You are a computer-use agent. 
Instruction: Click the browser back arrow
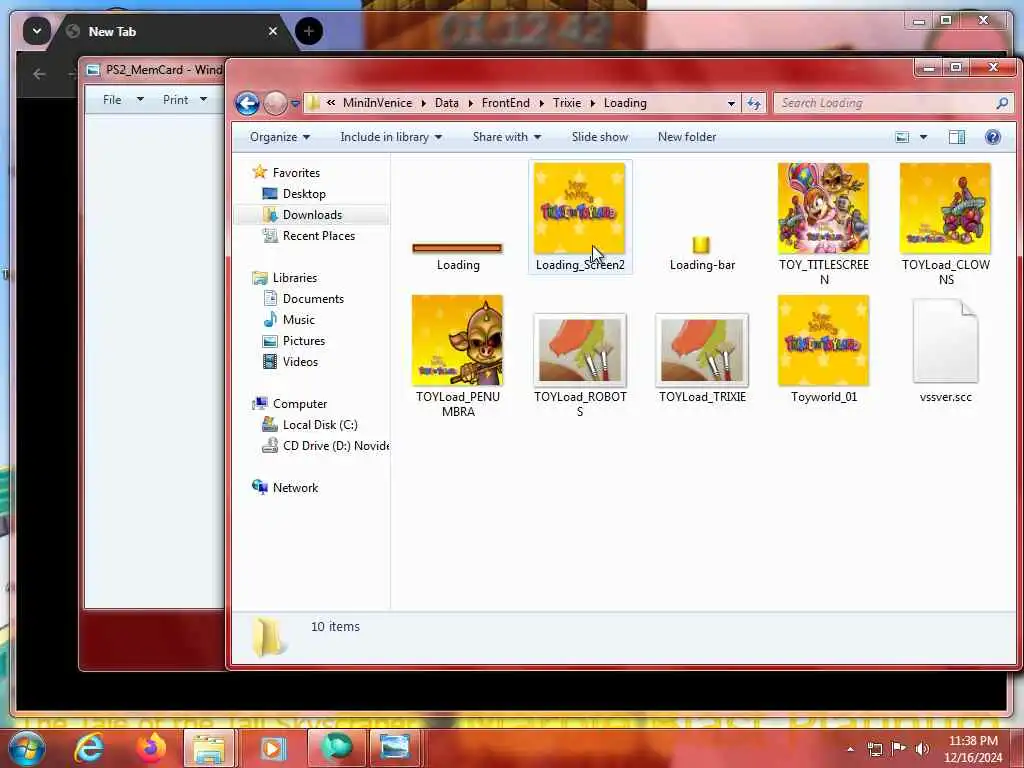(x=39, y=74)
